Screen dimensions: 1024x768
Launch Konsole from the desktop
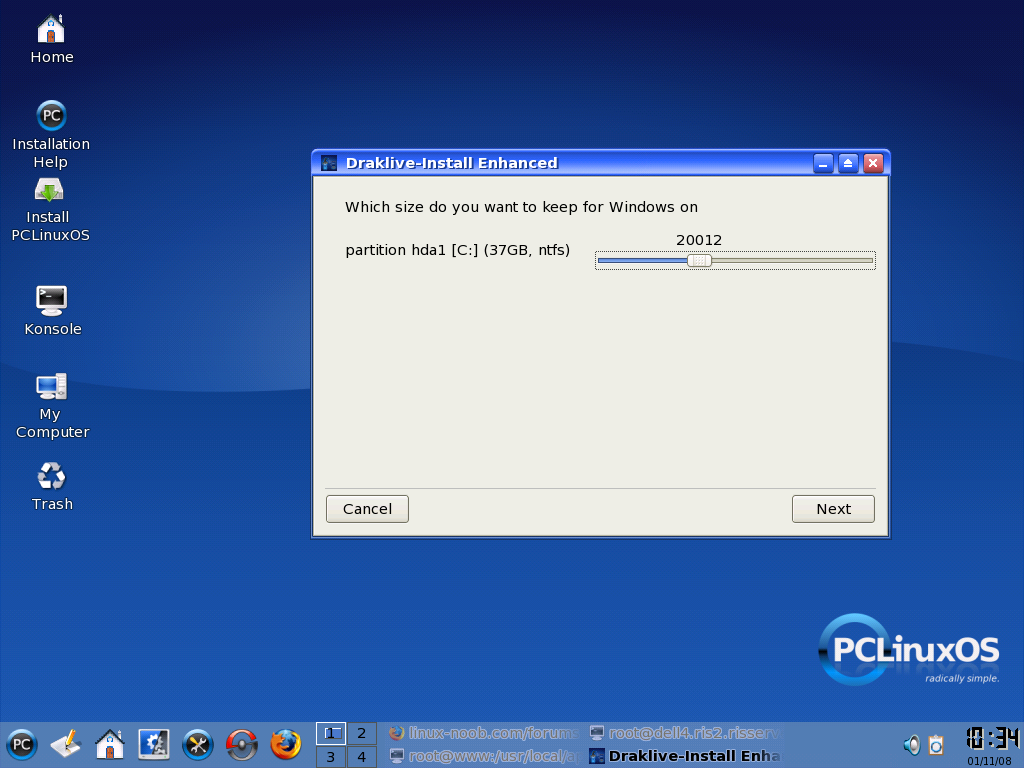51,299
